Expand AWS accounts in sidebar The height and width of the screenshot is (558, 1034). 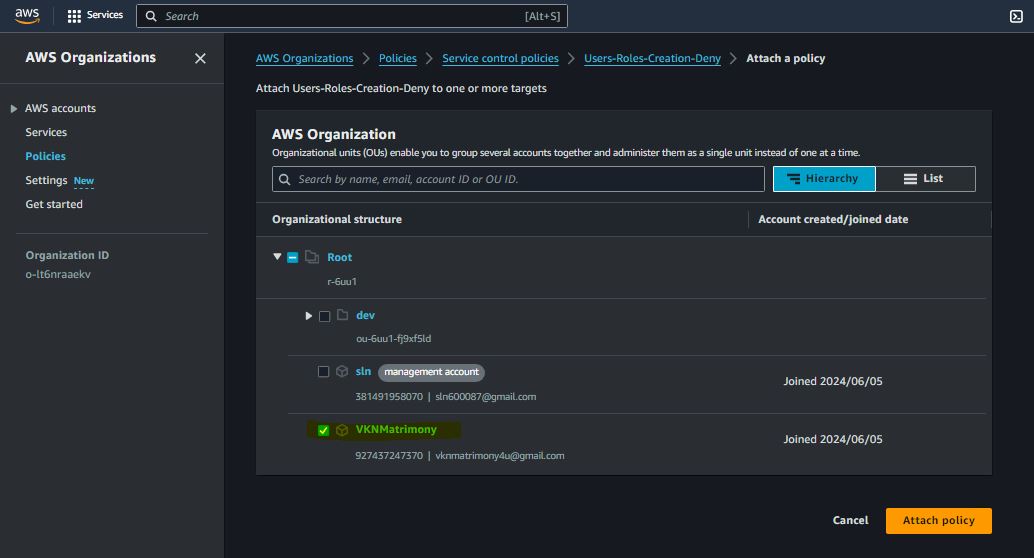14,108
